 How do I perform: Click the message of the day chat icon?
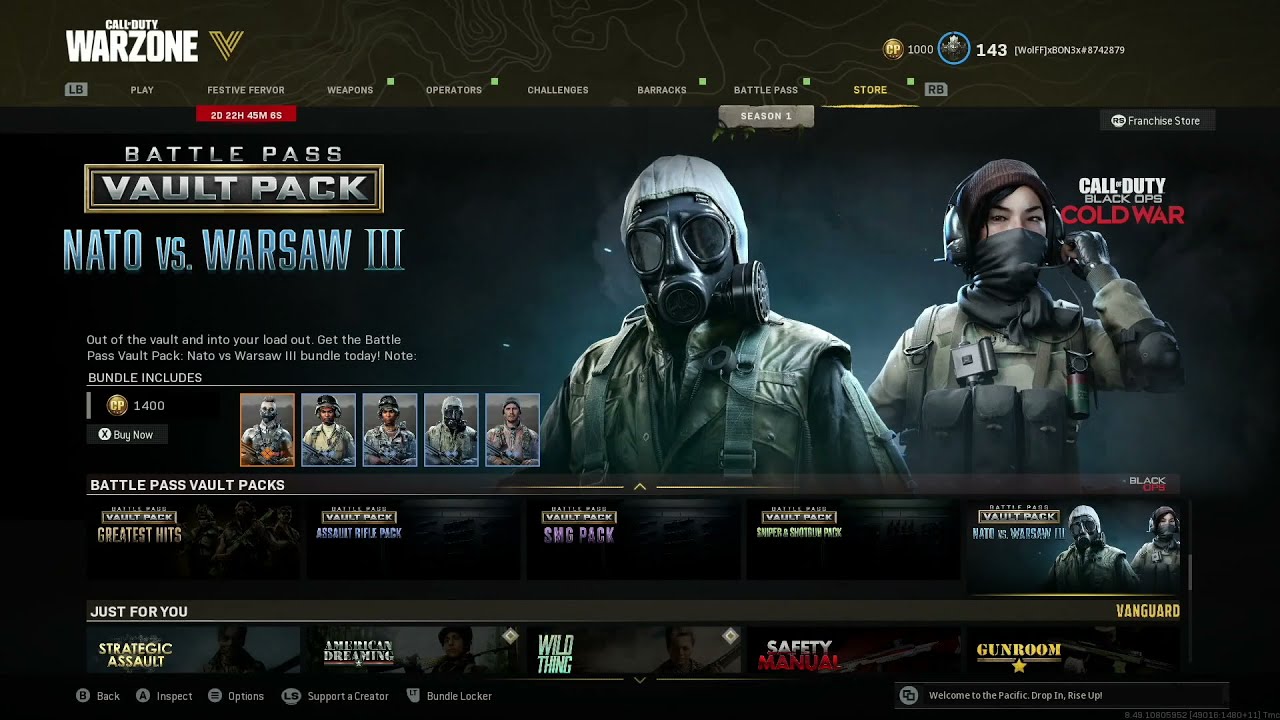coord(908,696)
